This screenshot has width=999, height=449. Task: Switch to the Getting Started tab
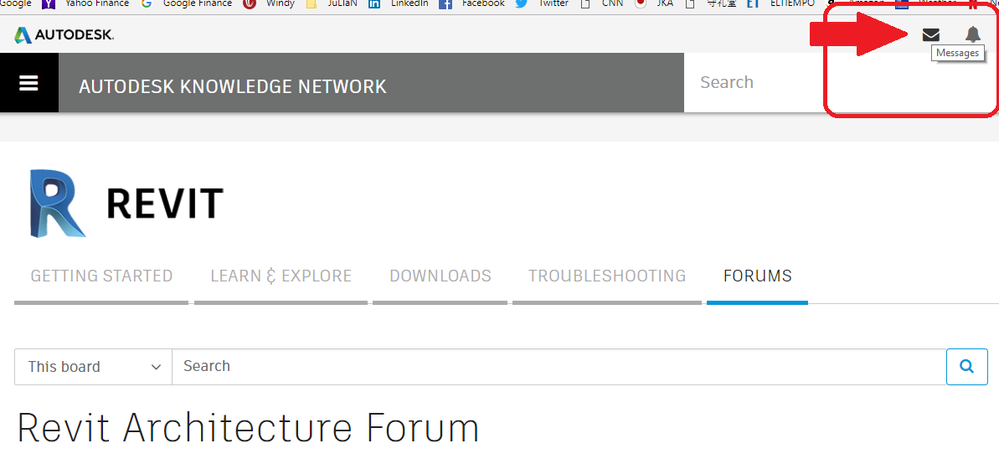101,276
